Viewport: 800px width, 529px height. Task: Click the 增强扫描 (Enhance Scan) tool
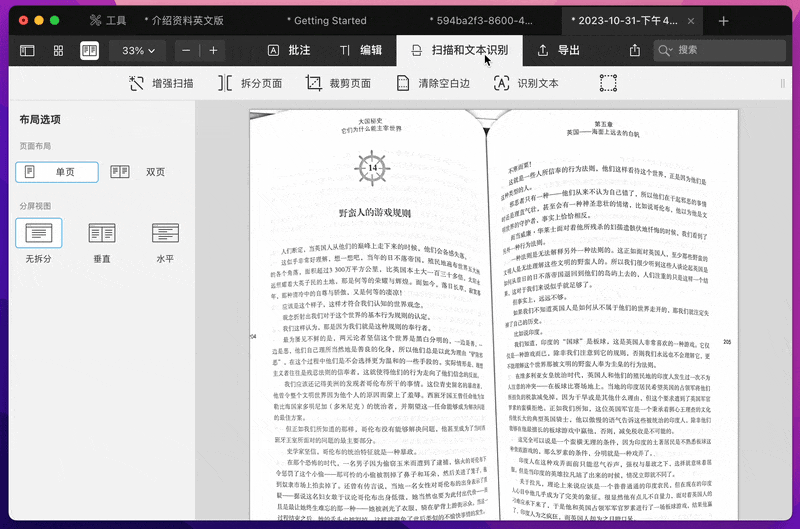point(161,84)
